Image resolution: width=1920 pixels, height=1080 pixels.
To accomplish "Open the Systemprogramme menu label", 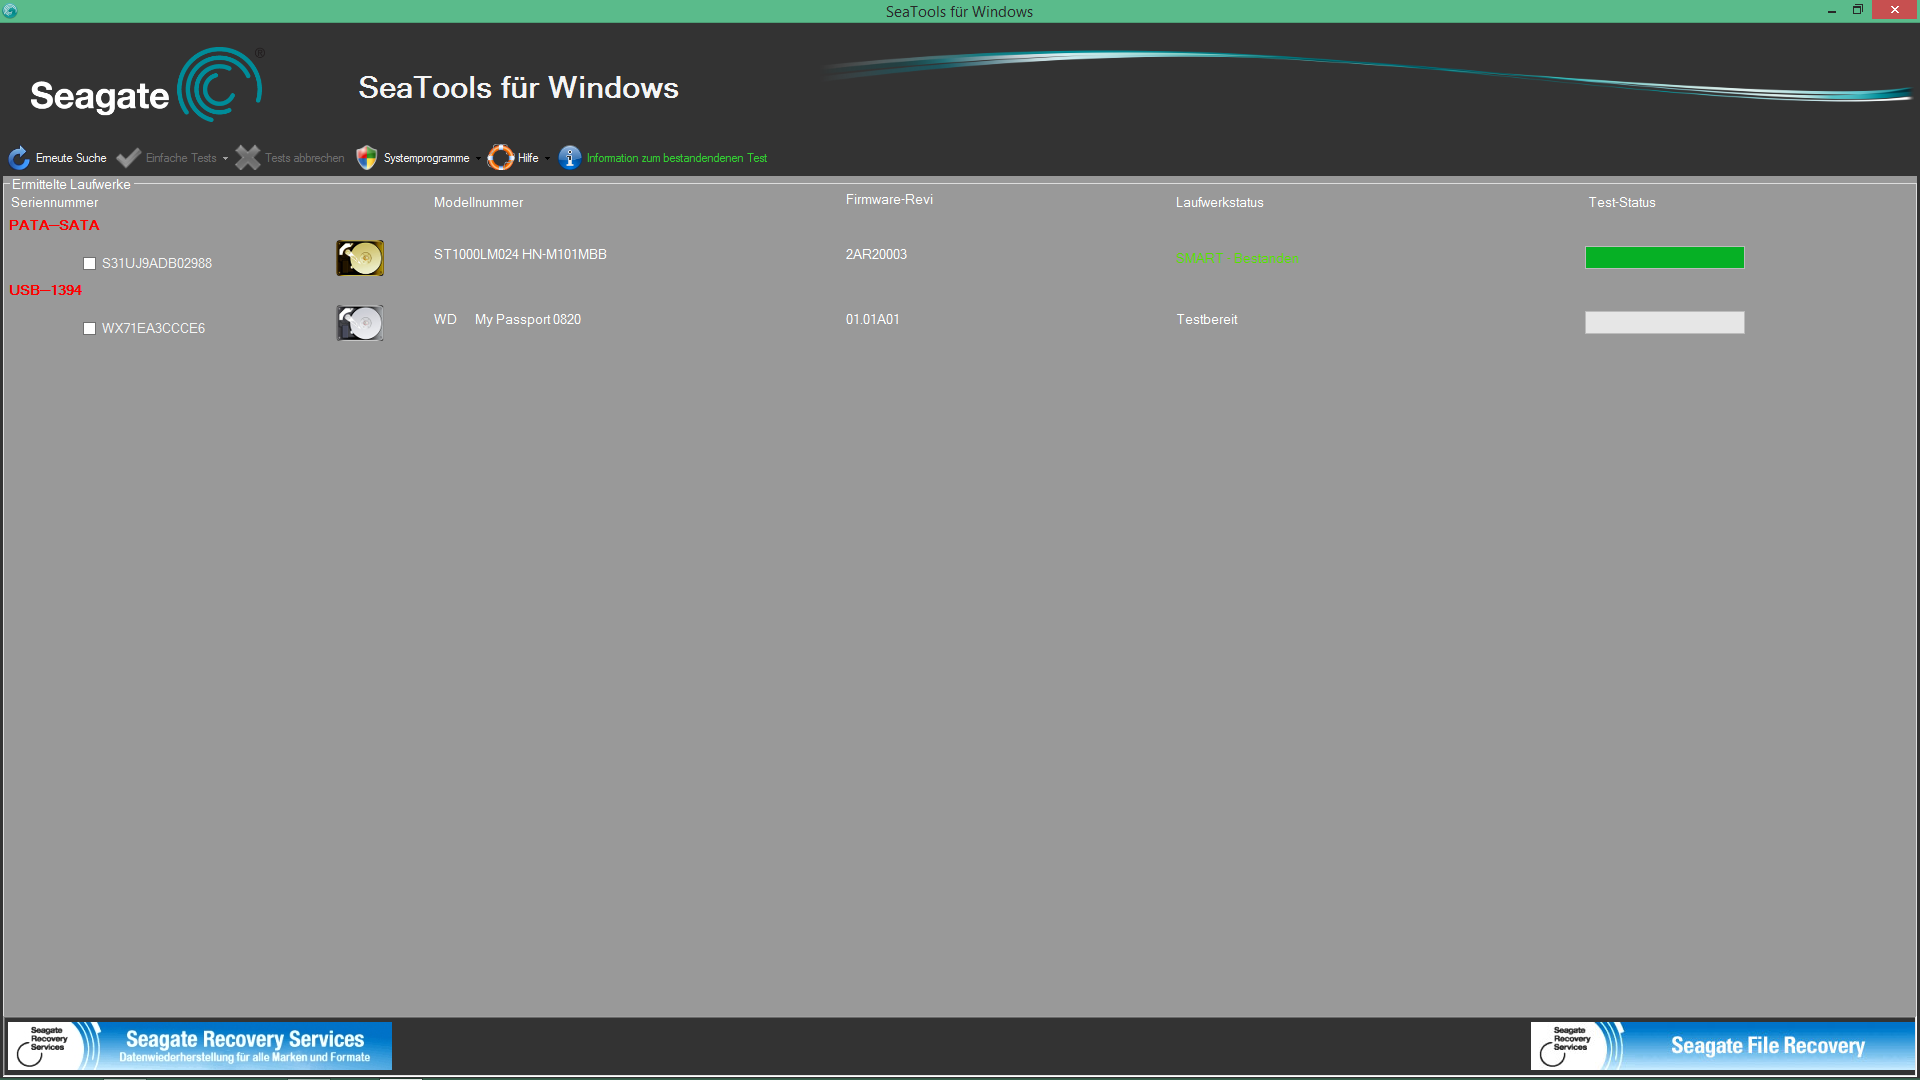I will click(x=426, y=158).
